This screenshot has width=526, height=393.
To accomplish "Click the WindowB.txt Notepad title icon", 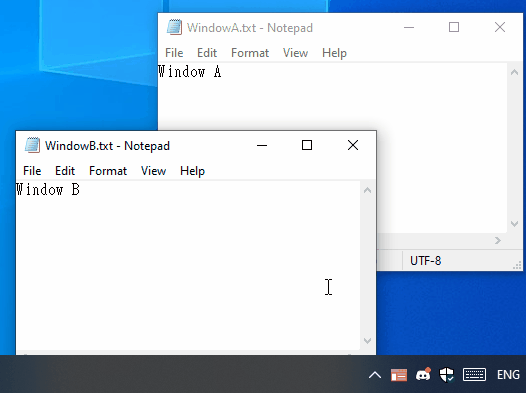I will point(33,145).
